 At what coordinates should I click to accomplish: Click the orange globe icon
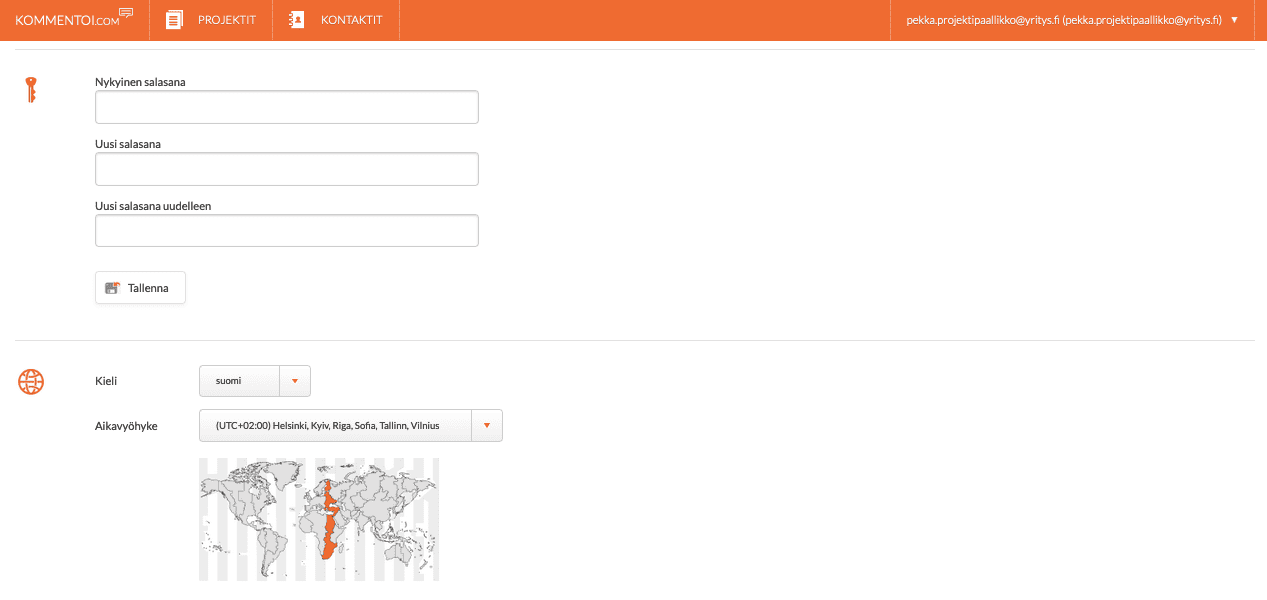pos(31,381)
